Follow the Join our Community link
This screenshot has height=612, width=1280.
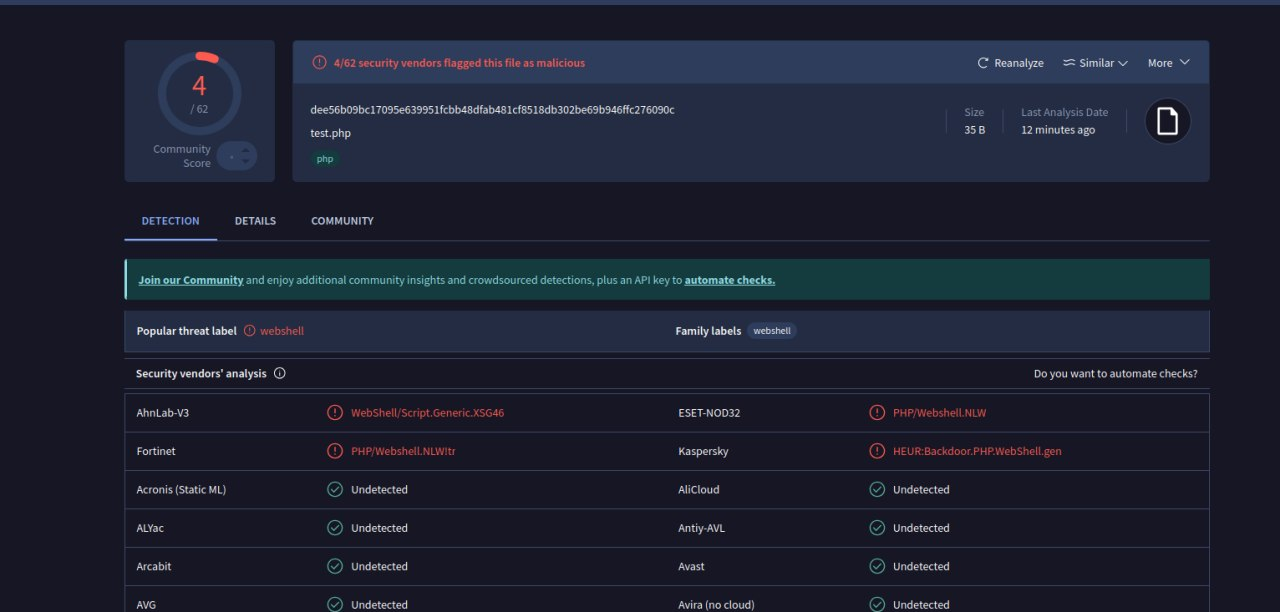point(191,280)
